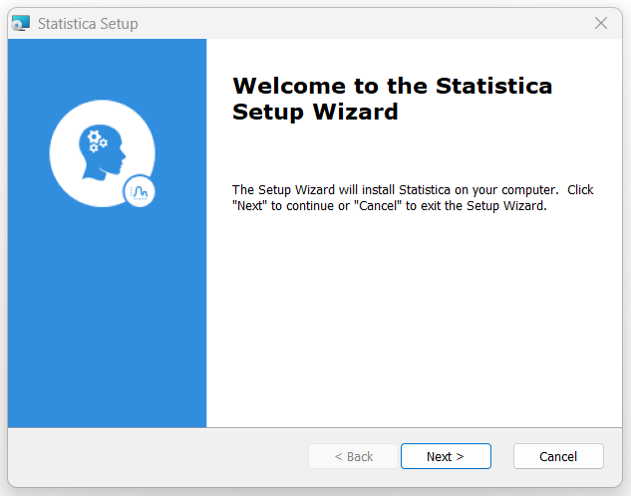The height and width of the screenshot is (496, 631).
Task: Proceed with the Next > button
Action: point(446,456)
